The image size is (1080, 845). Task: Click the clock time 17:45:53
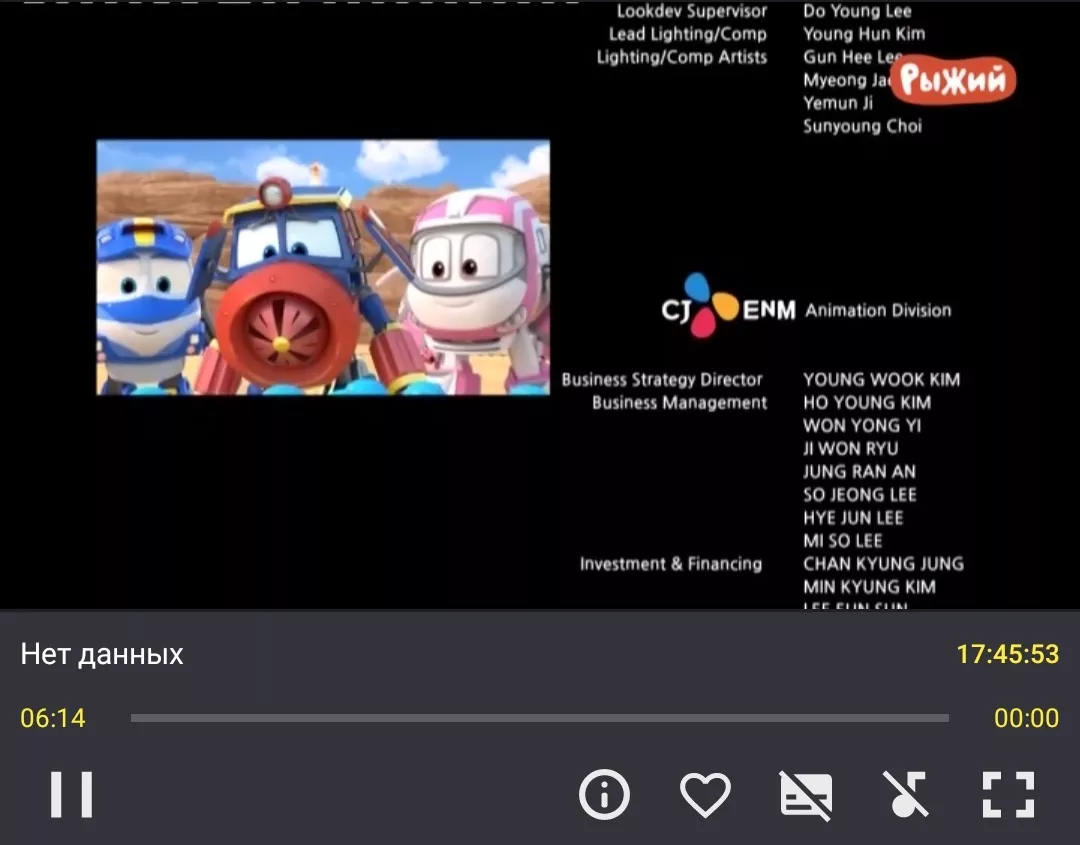click(1008, 654)
